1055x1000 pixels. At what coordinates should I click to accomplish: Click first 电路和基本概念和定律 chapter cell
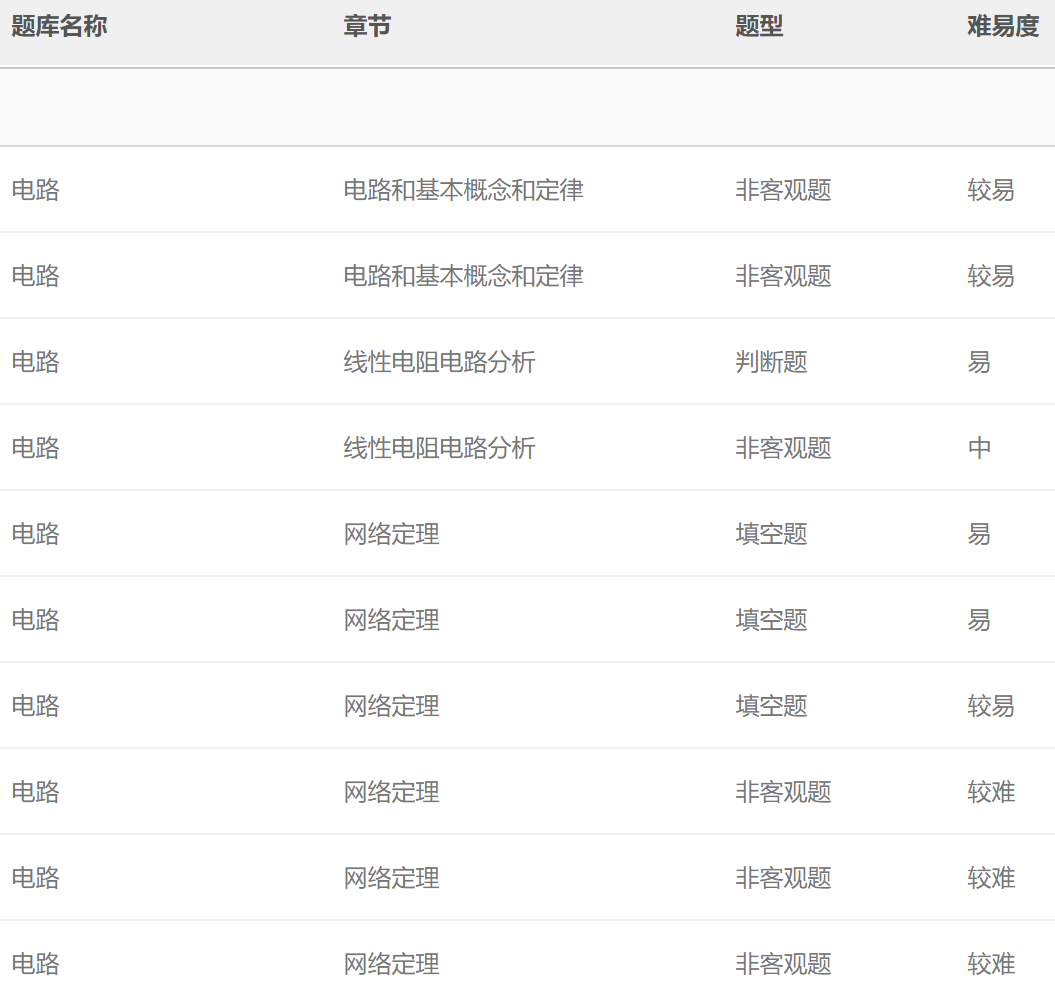(463, 190)
